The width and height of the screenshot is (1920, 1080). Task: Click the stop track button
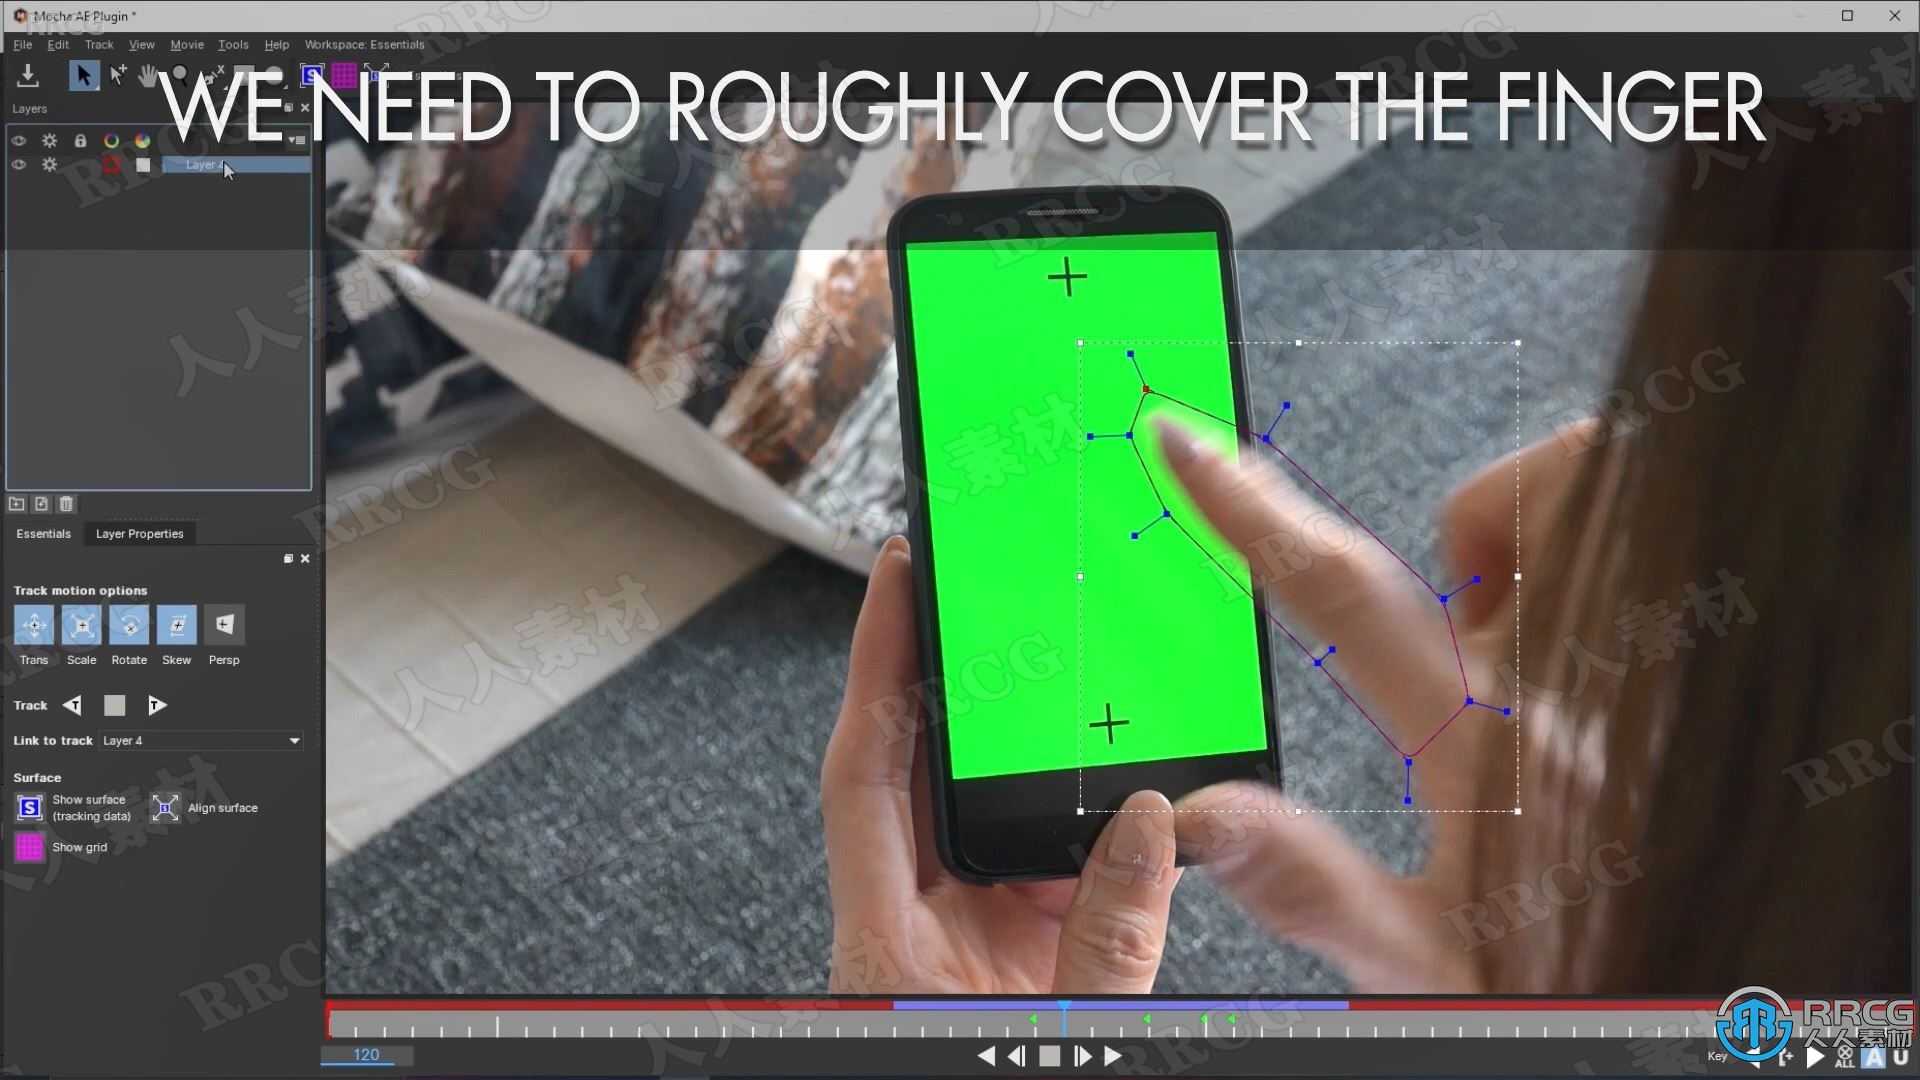click(115, 705)
